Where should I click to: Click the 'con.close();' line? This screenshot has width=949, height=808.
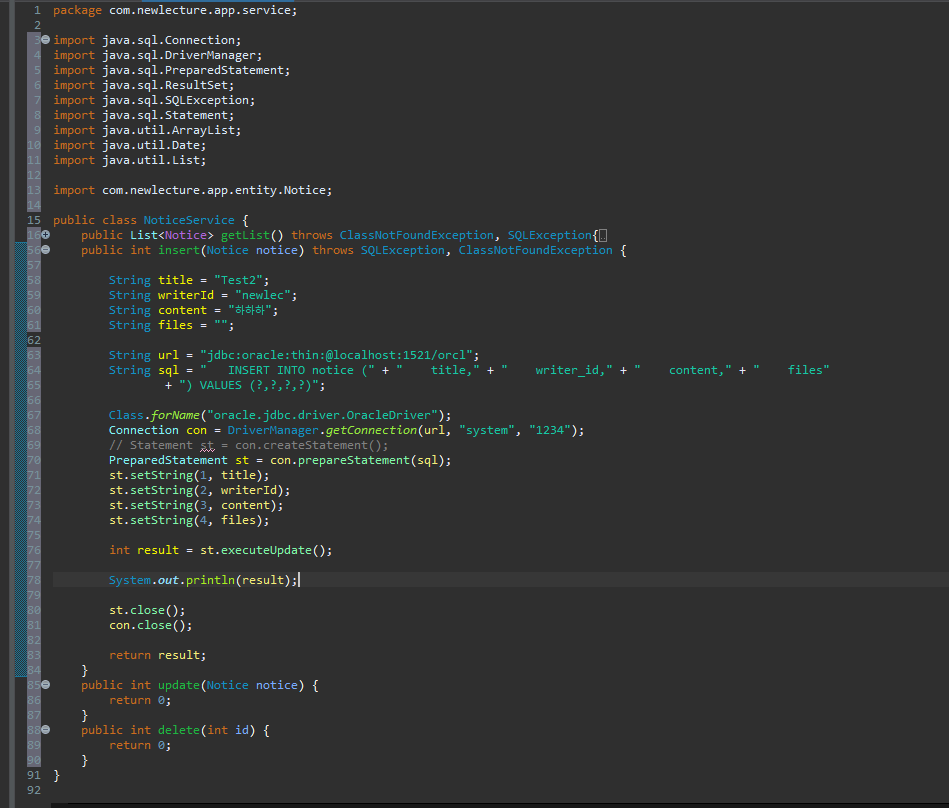click(x=150, y=625)
